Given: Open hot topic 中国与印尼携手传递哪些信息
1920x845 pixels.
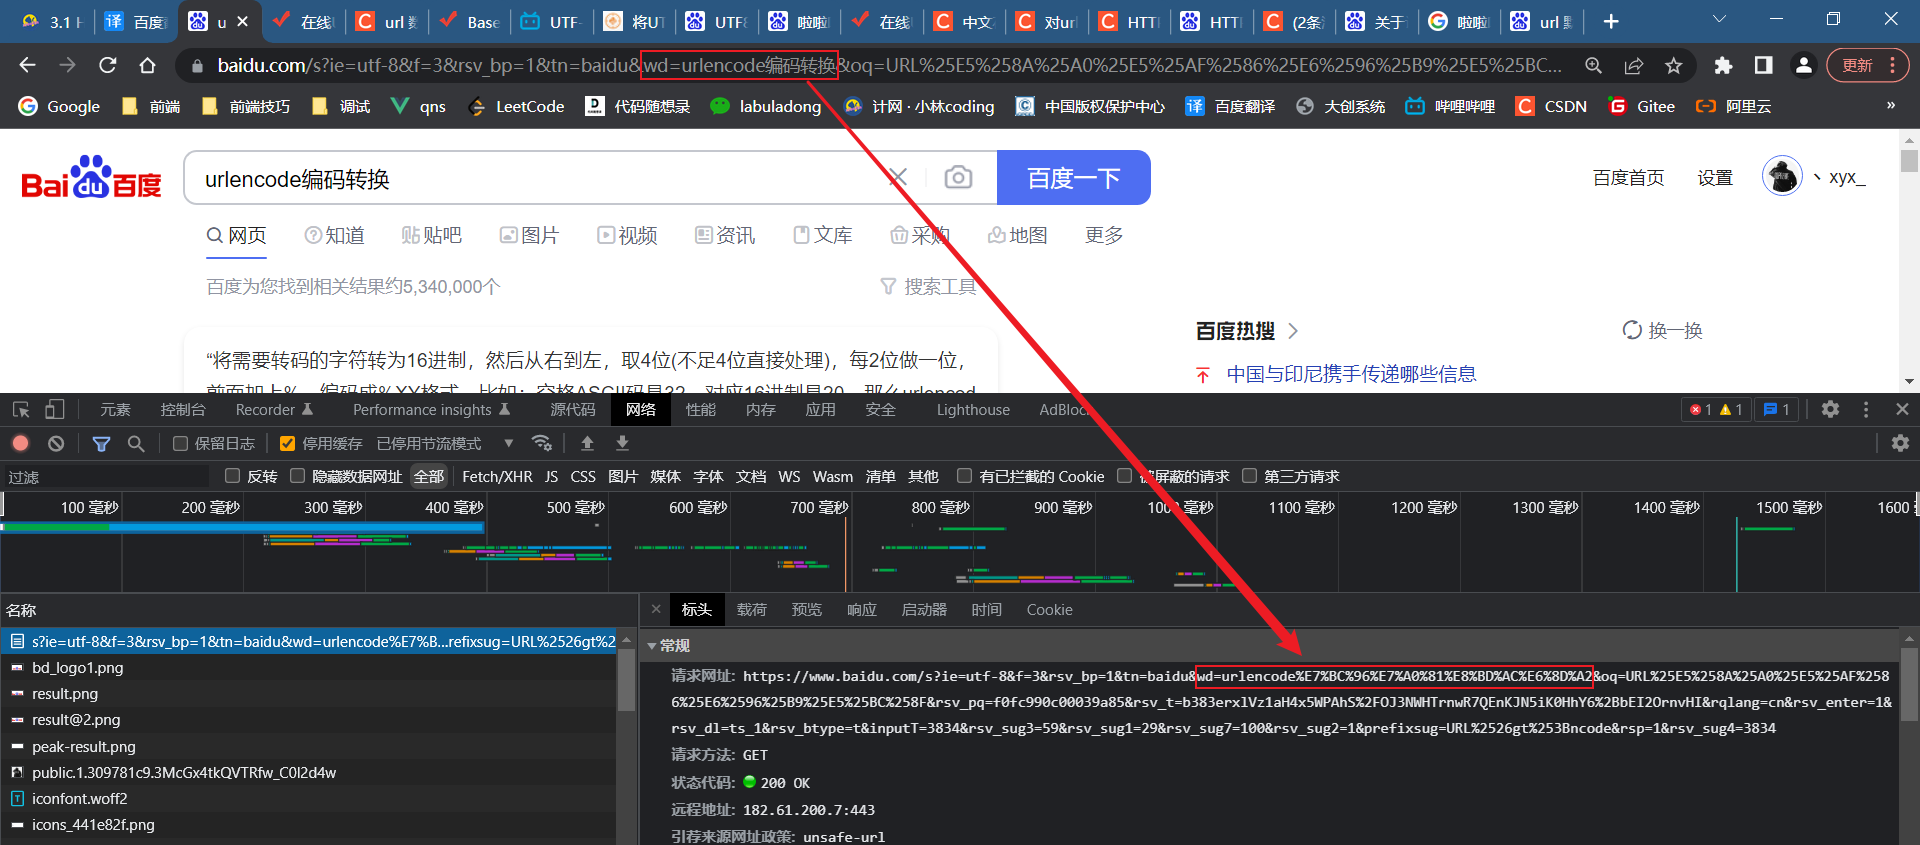Looking at the screenshot, I should pyautogui.click(x=1351, y=374).
